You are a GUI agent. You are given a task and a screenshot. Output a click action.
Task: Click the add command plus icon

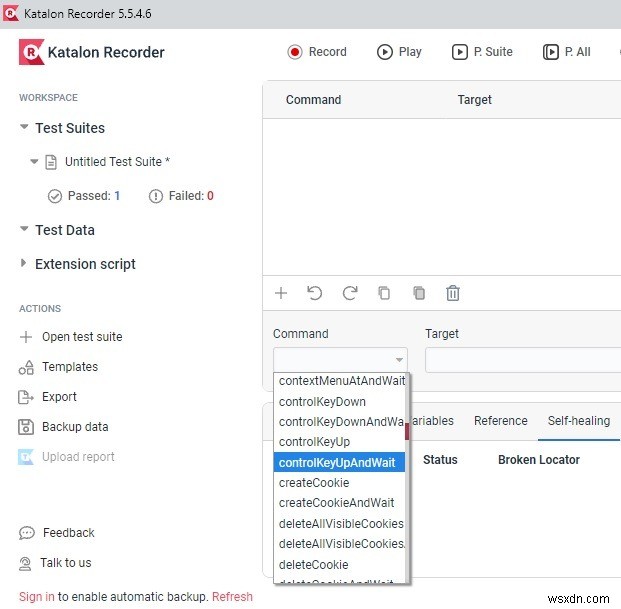point(281,293)
